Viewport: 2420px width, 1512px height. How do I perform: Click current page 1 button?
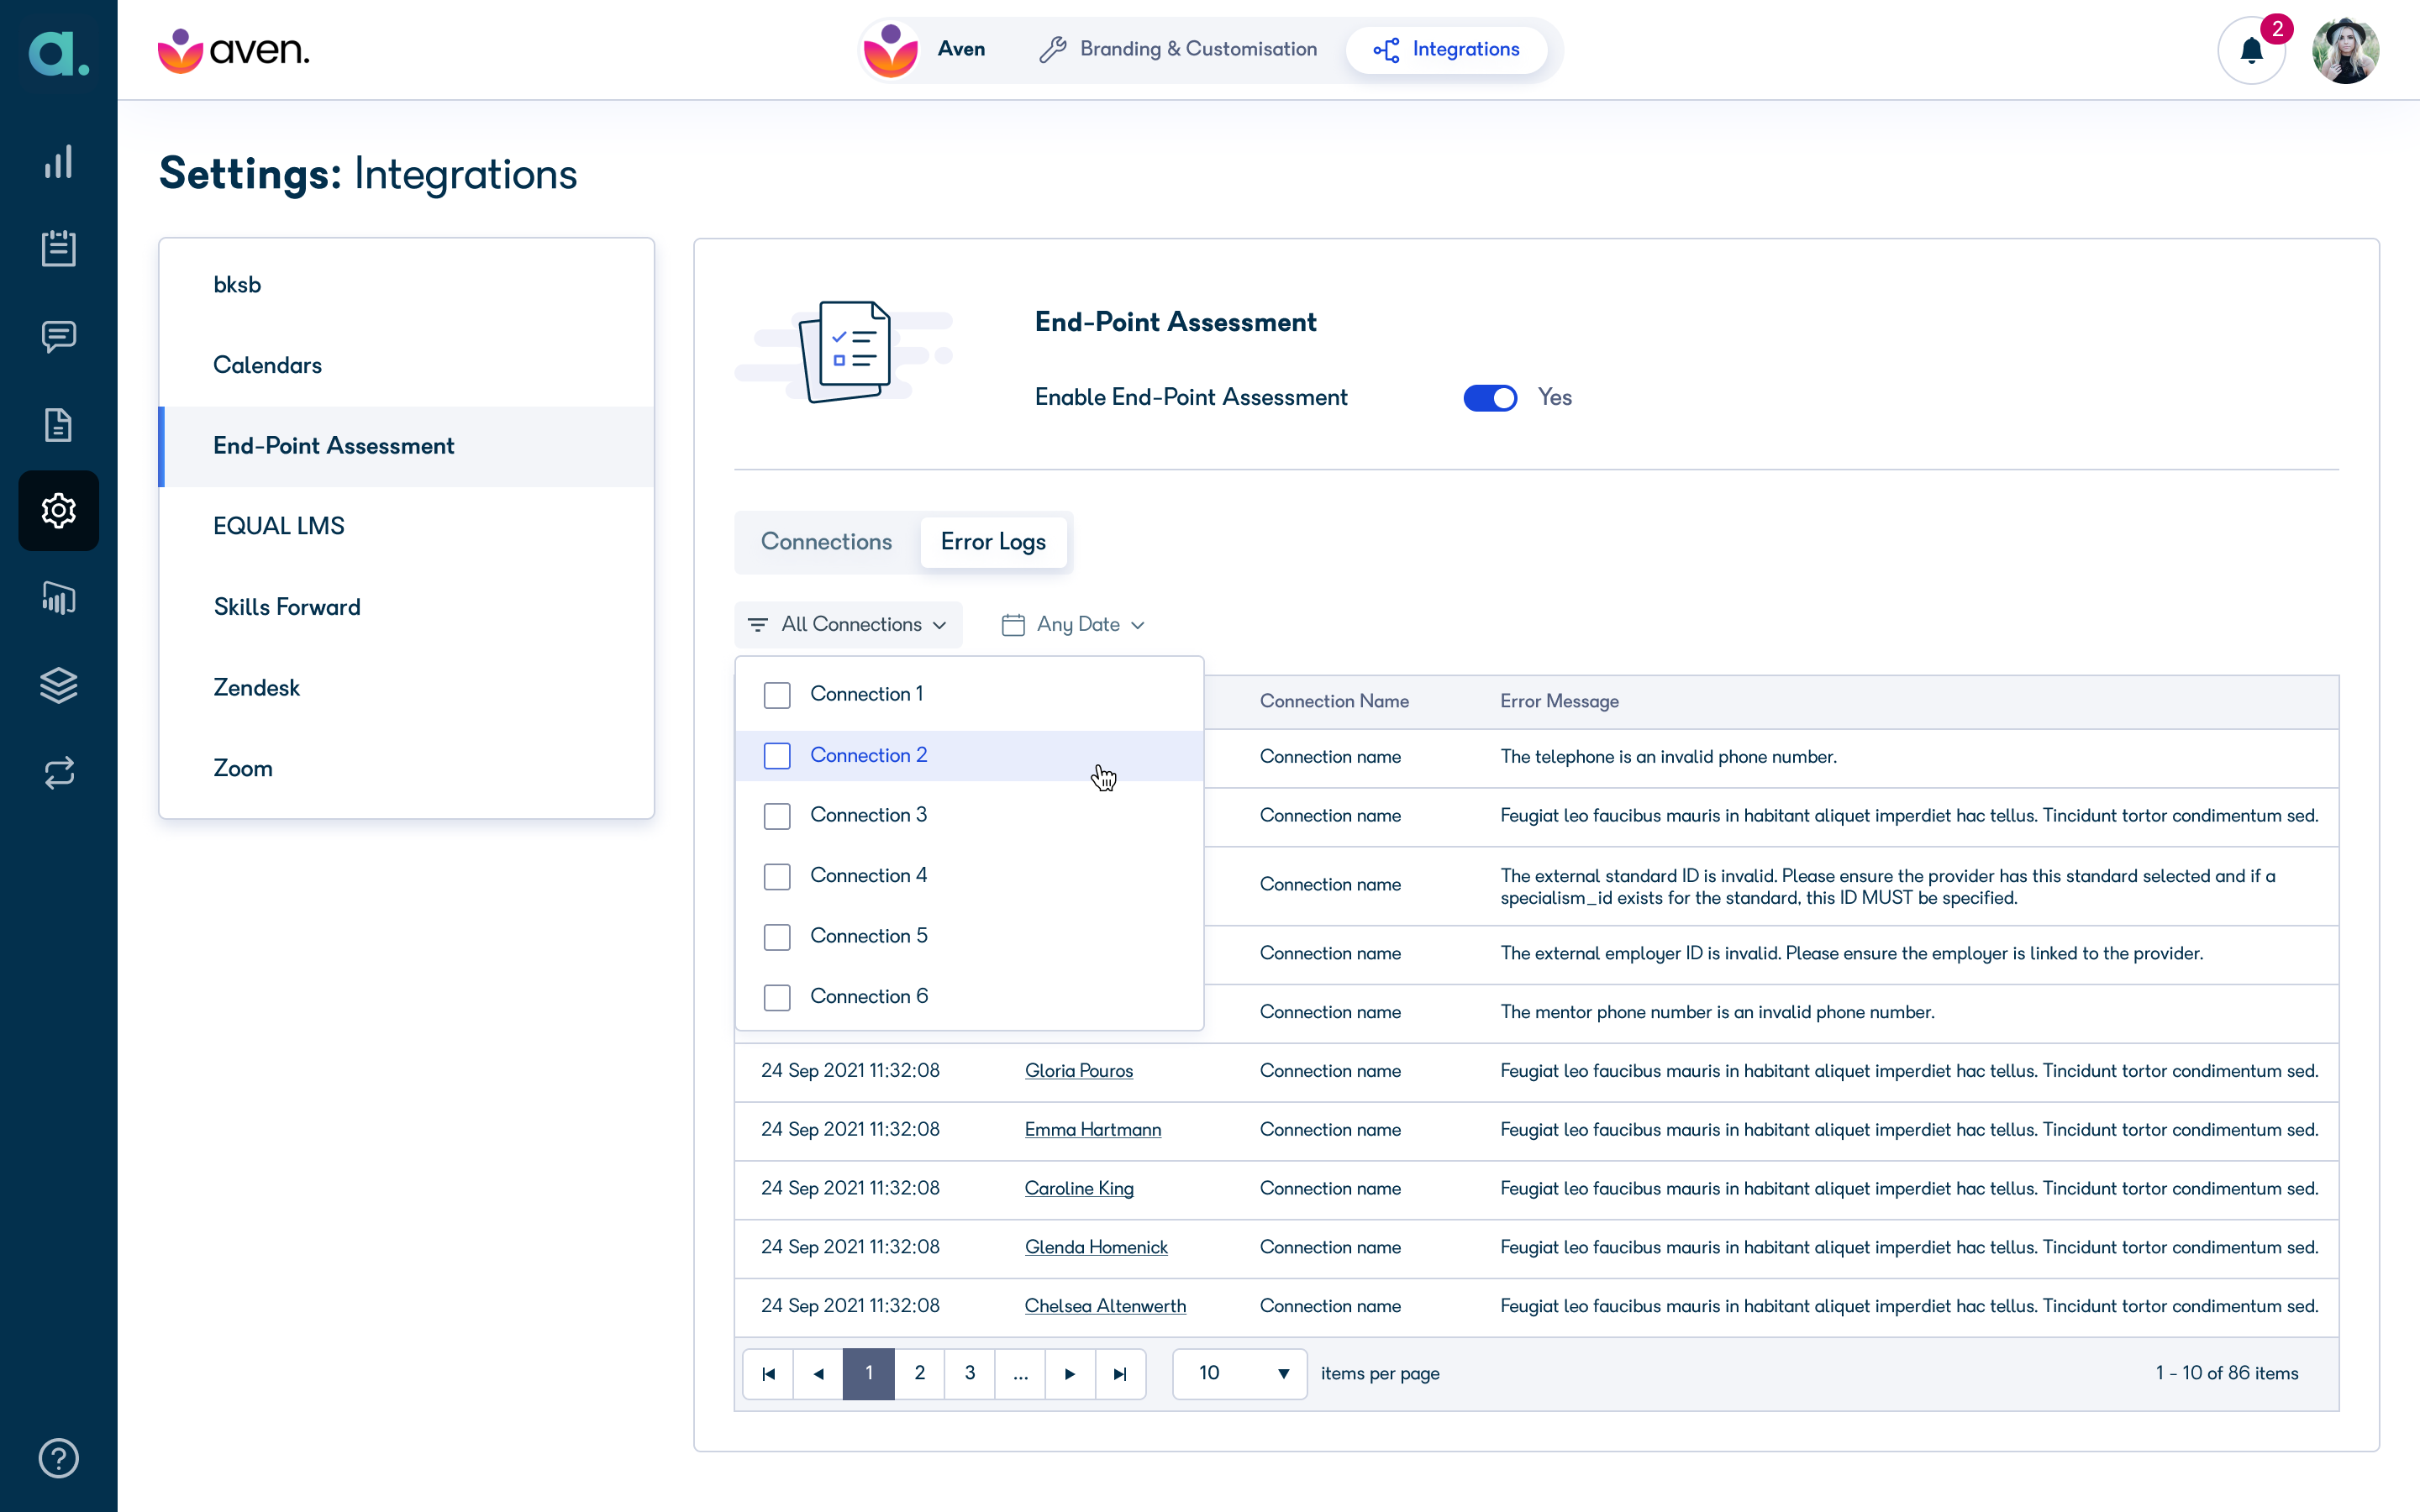click(868, 1373)
